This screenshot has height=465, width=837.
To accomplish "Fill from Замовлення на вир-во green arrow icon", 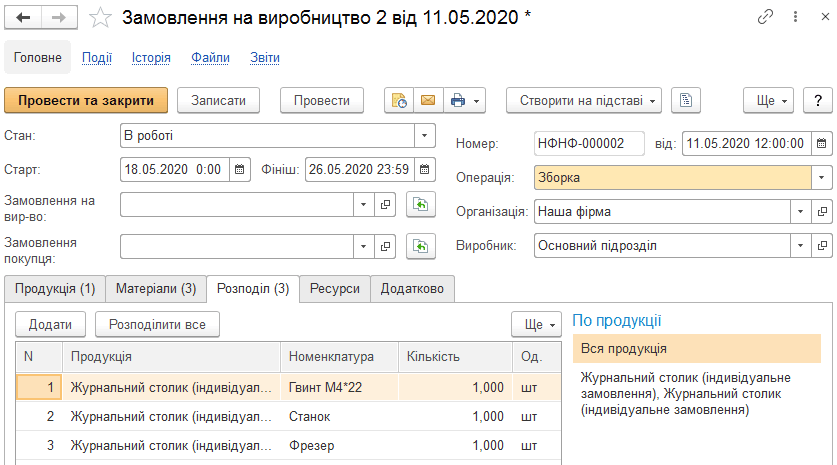I will click(421, 204).
